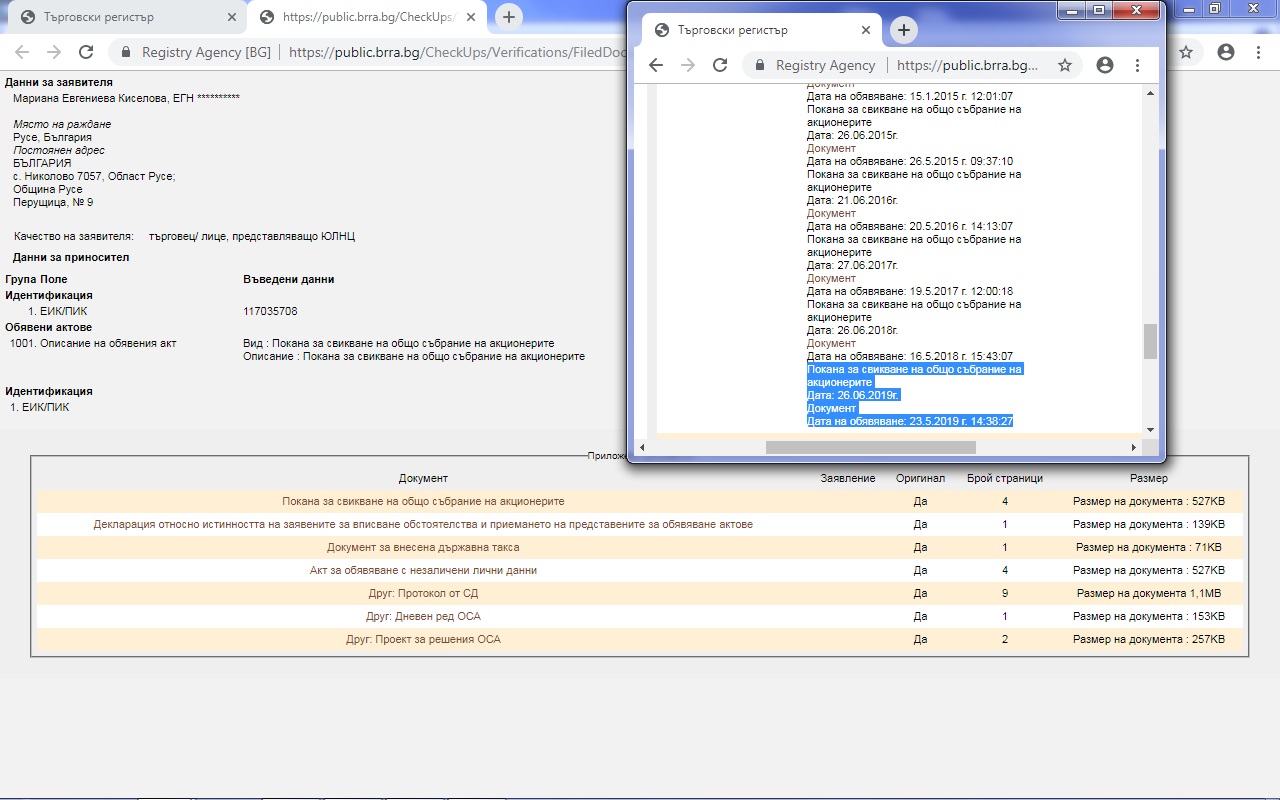
Task: Select the public.brra.bg tab in main window
Action: tap(365, 17)
